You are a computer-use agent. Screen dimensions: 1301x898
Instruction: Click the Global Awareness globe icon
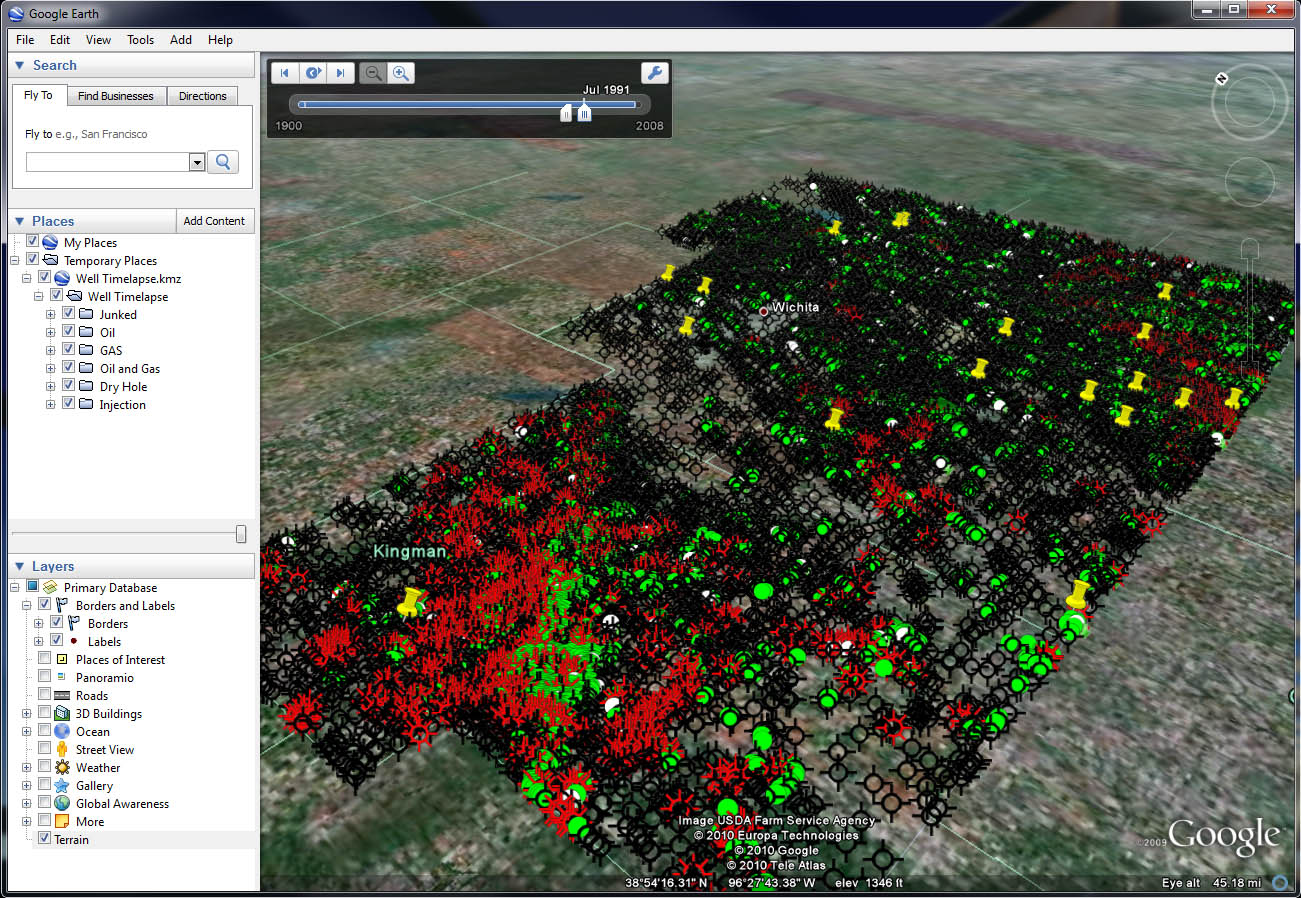tap(62, 804)
